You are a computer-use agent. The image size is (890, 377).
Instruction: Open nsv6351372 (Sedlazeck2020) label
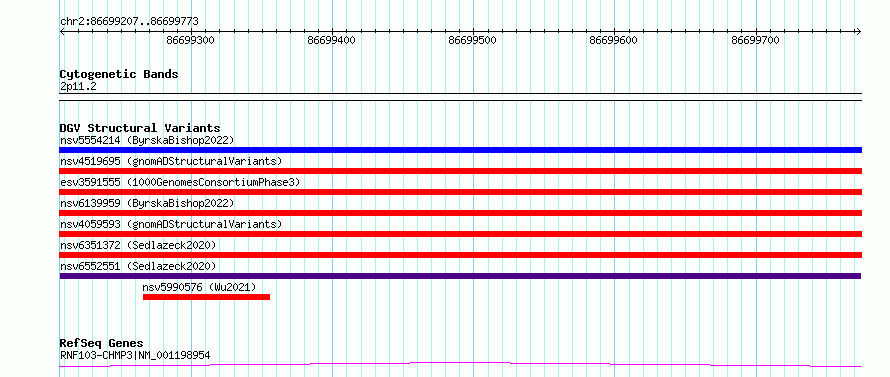point(138,245)
